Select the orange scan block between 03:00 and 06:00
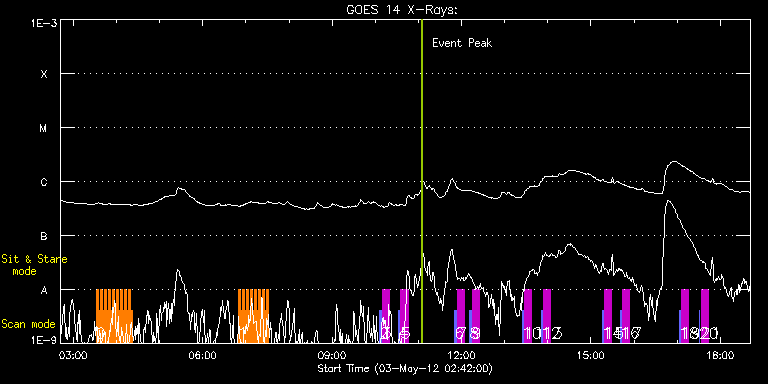Image resolution: width=768 pixels, height=384 pixels. click(x=114, y=316)
